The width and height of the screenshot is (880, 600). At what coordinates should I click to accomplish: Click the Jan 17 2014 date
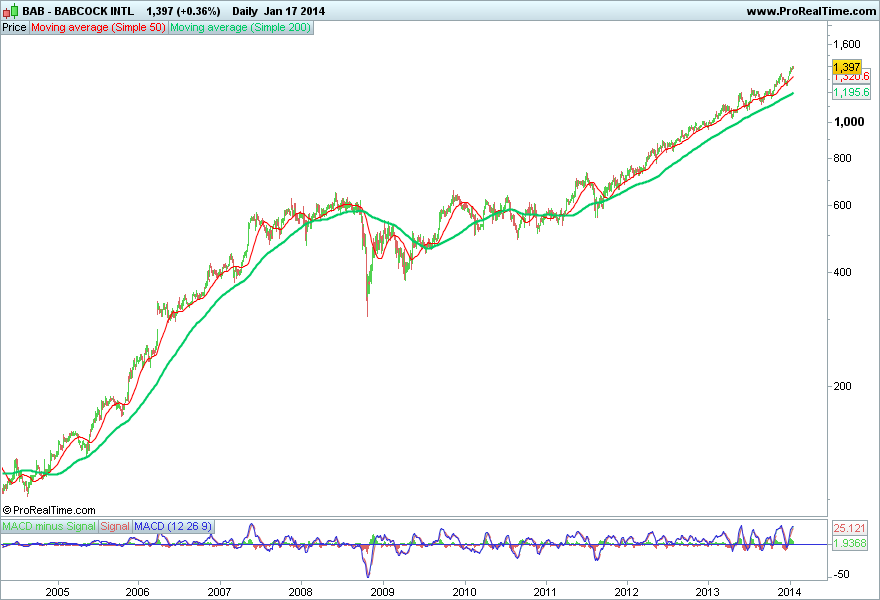pos(294,11)
